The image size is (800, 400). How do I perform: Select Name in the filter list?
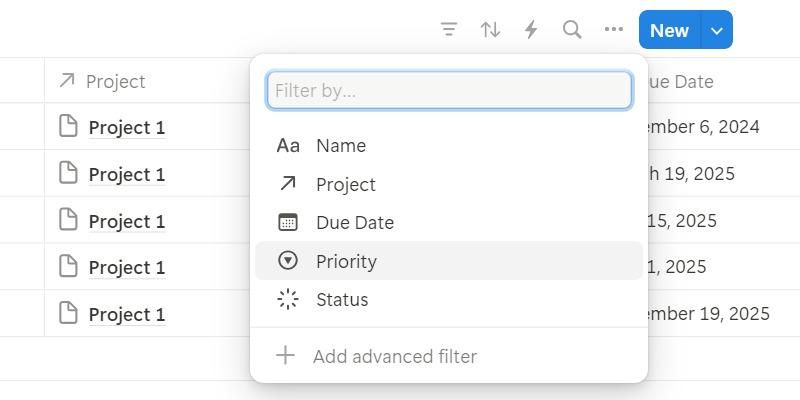[x=341, y=146]
